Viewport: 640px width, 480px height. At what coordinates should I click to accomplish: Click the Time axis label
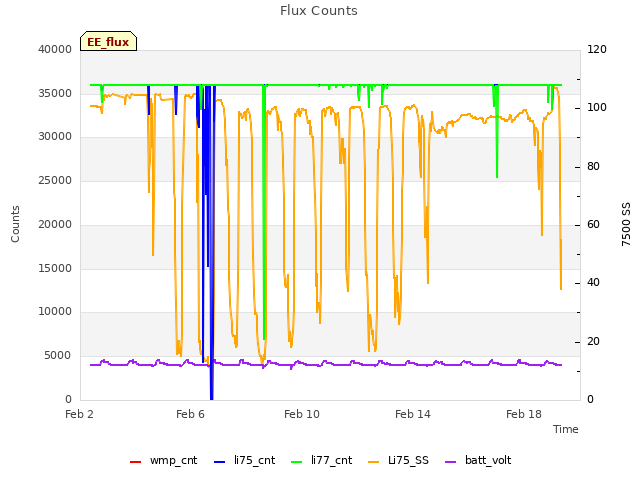pos(566,429)
